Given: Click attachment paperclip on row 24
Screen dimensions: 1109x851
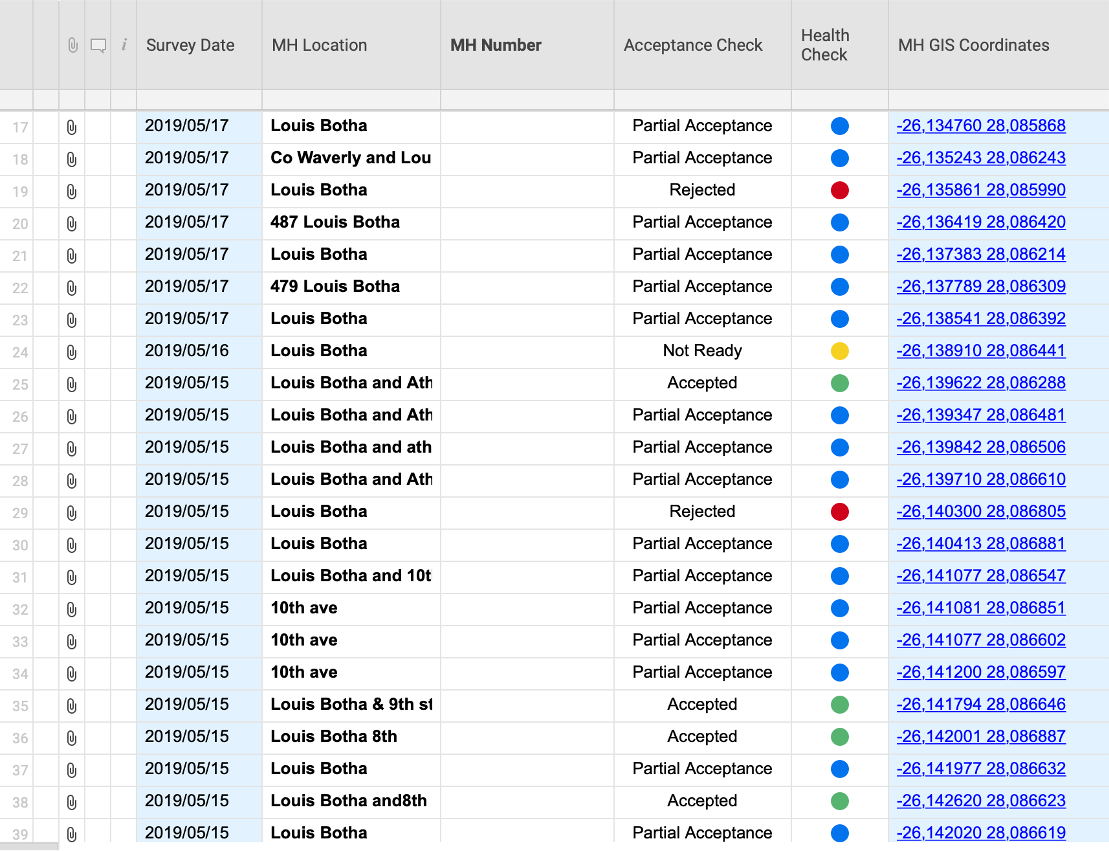Looking at the screenshot, I should [72, 352].
